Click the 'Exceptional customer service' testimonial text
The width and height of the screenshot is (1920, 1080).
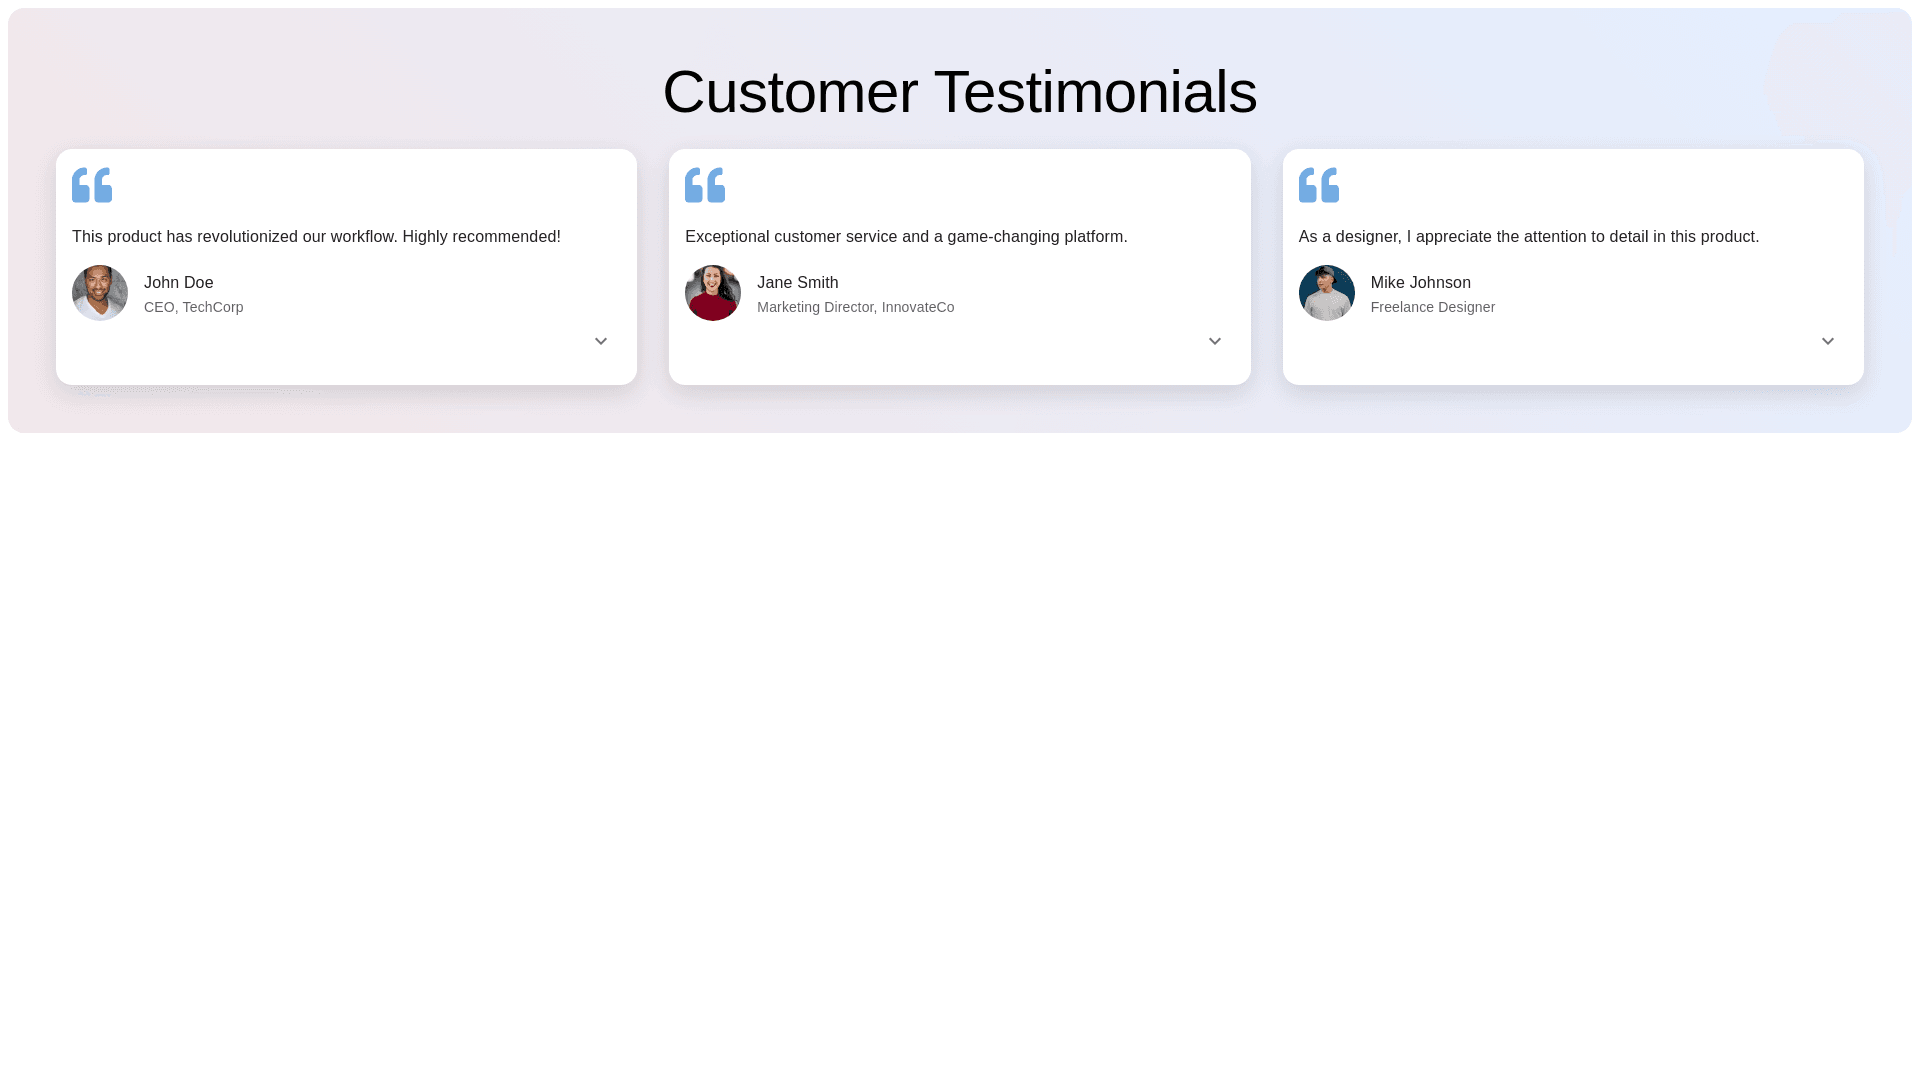[x=906, y=237]
